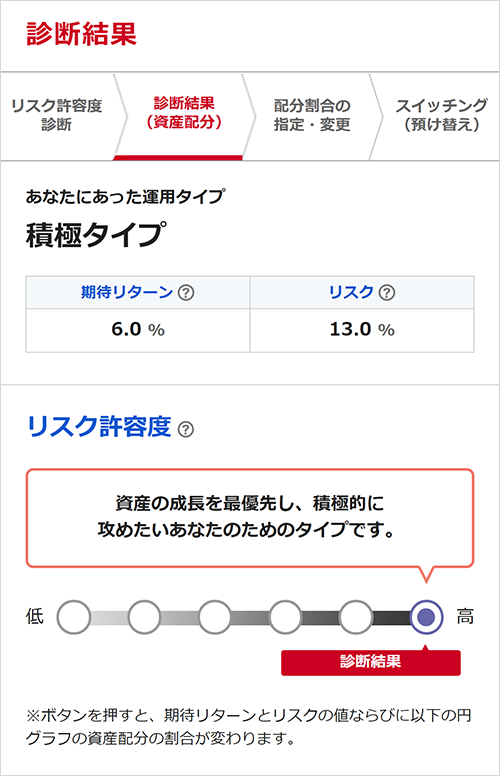The width and height of the screenshot is (500, 776).
Task: Select the second risk tolerance level circle
Action: [x=144, y=617]
